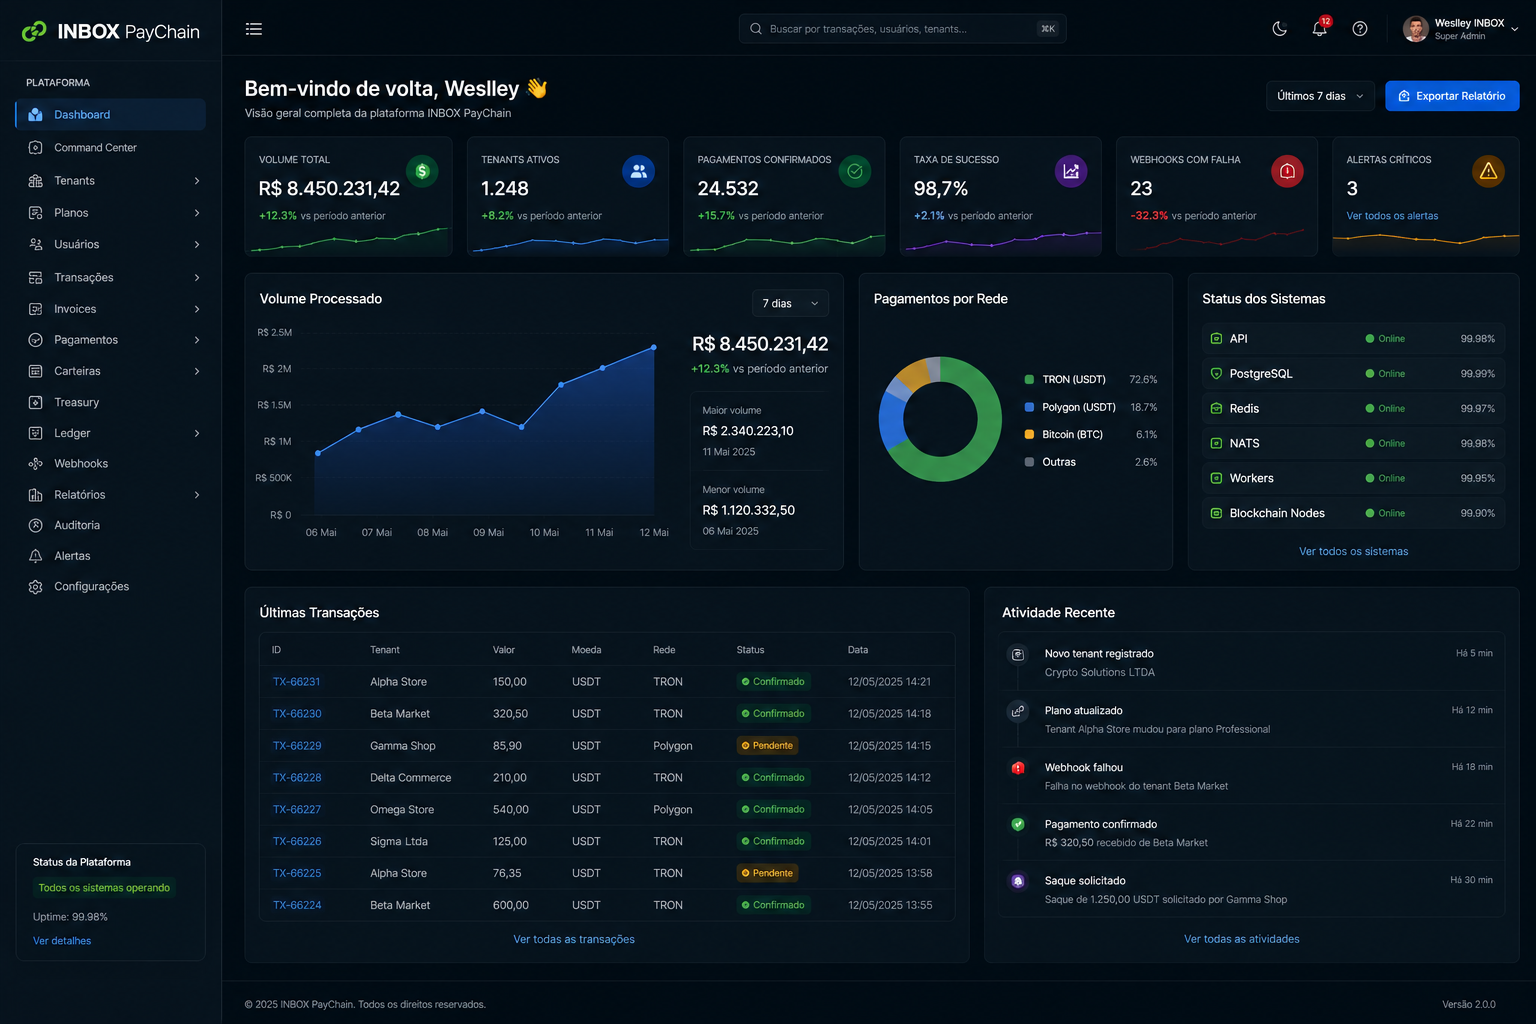
Task: Open the Weslley INBOX user menu
Action: pyautogui.click(x=1460, y=29)
